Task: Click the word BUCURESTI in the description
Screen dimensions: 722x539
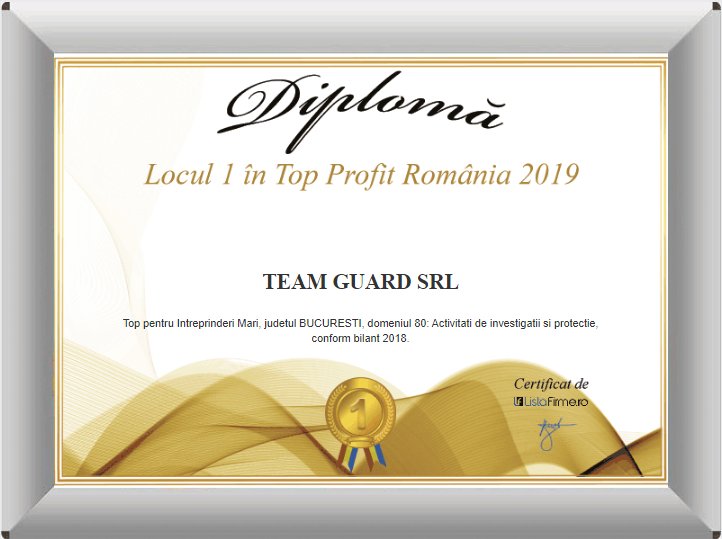Action: click(x=330, y=324)
